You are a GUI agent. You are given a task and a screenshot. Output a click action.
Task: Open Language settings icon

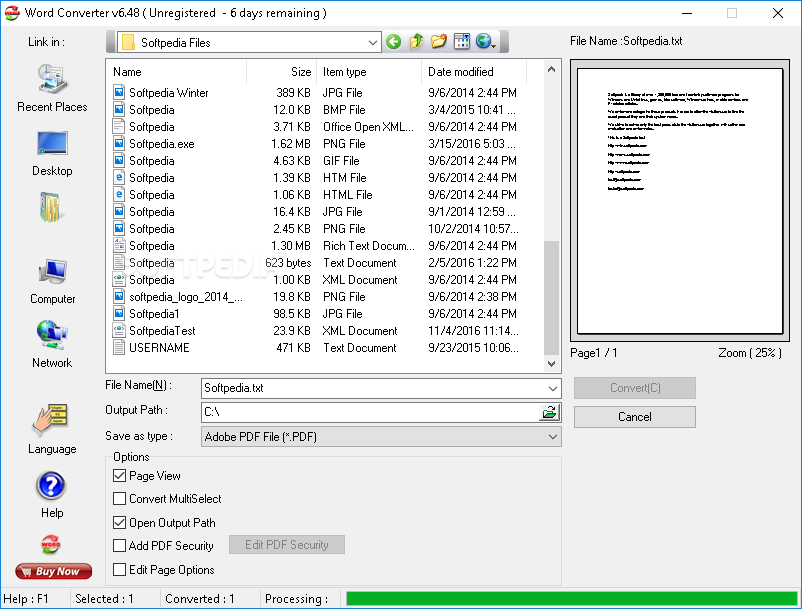(x=51, y=420)
